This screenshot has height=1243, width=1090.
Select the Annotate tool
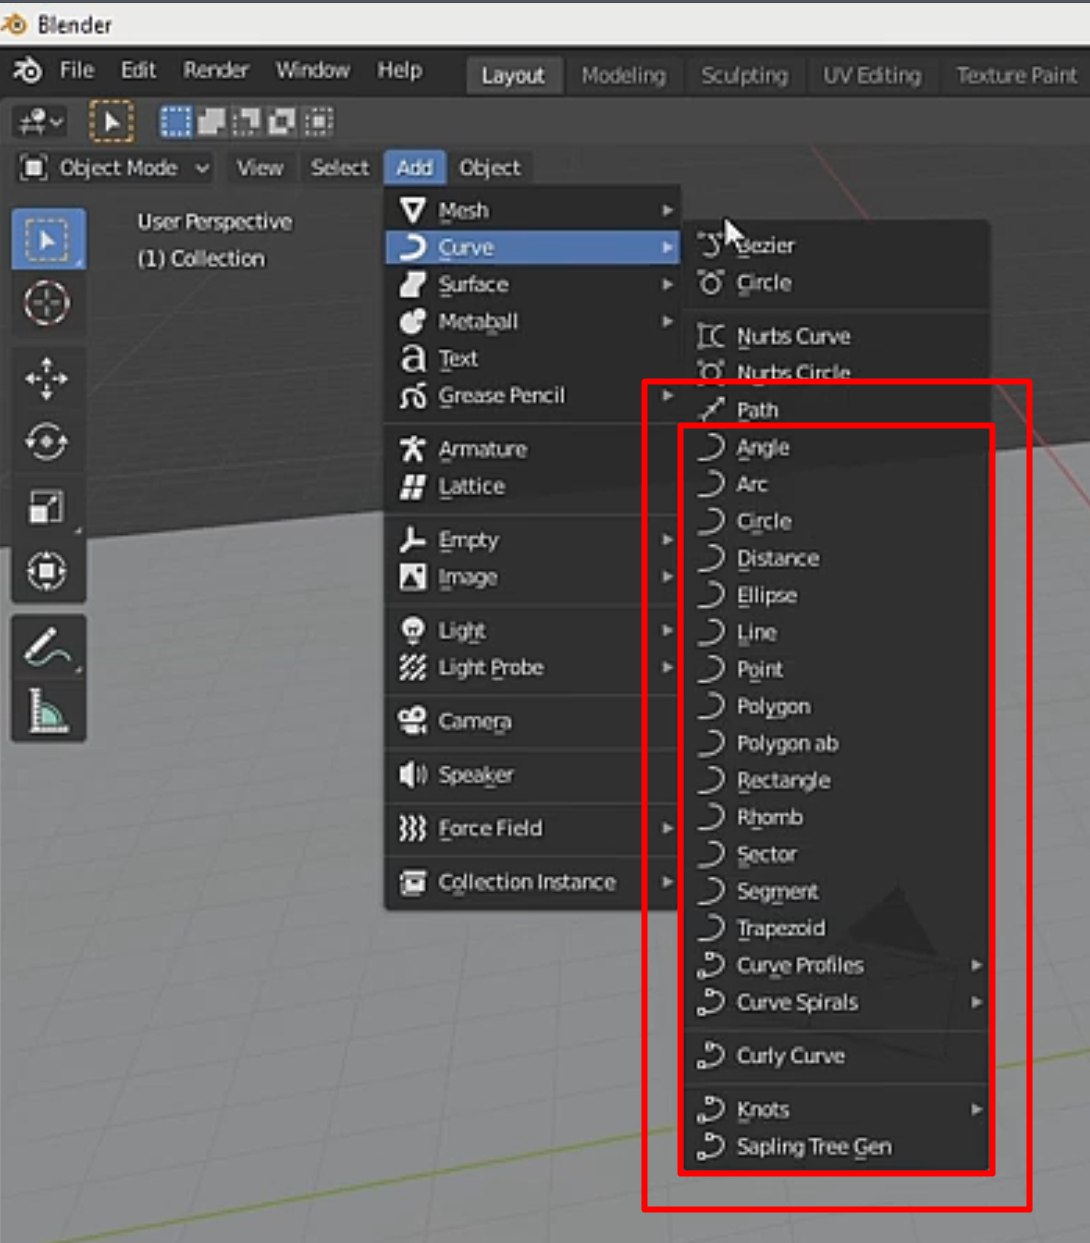click(47, 647)
